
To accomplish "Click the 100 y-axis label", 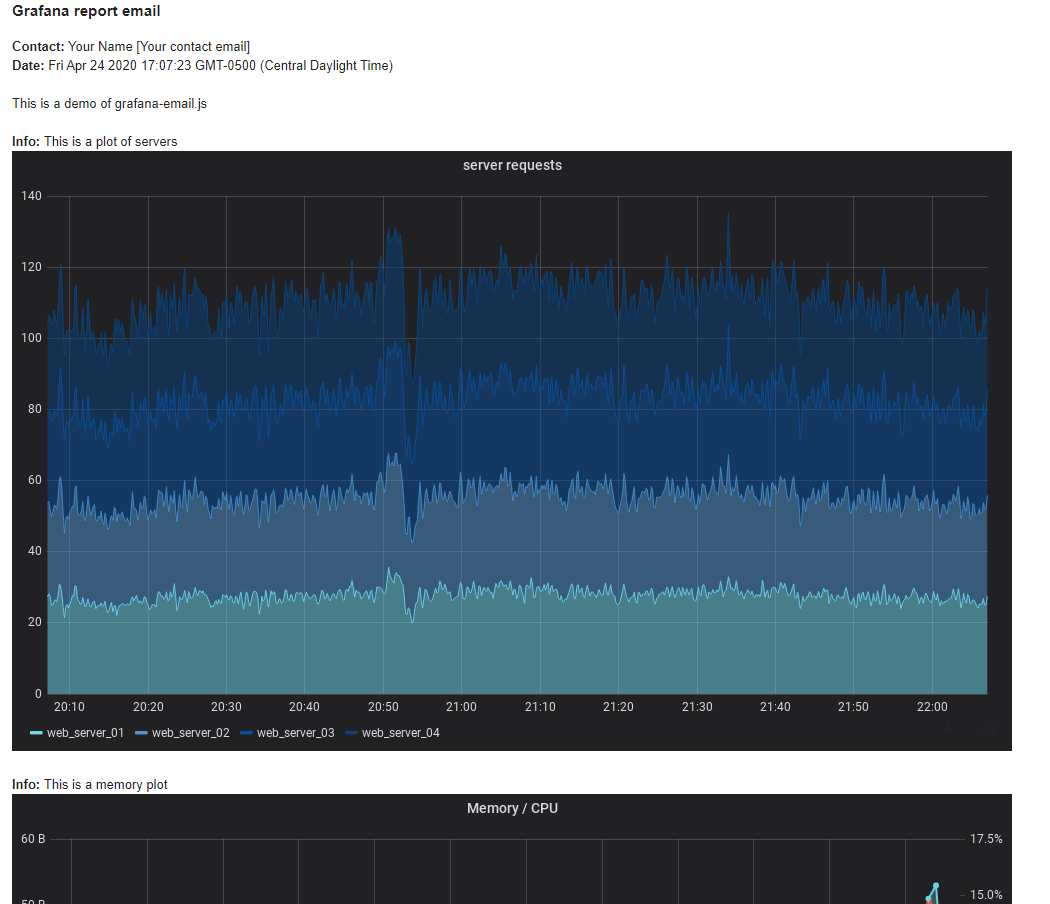I will click(31, 338).
